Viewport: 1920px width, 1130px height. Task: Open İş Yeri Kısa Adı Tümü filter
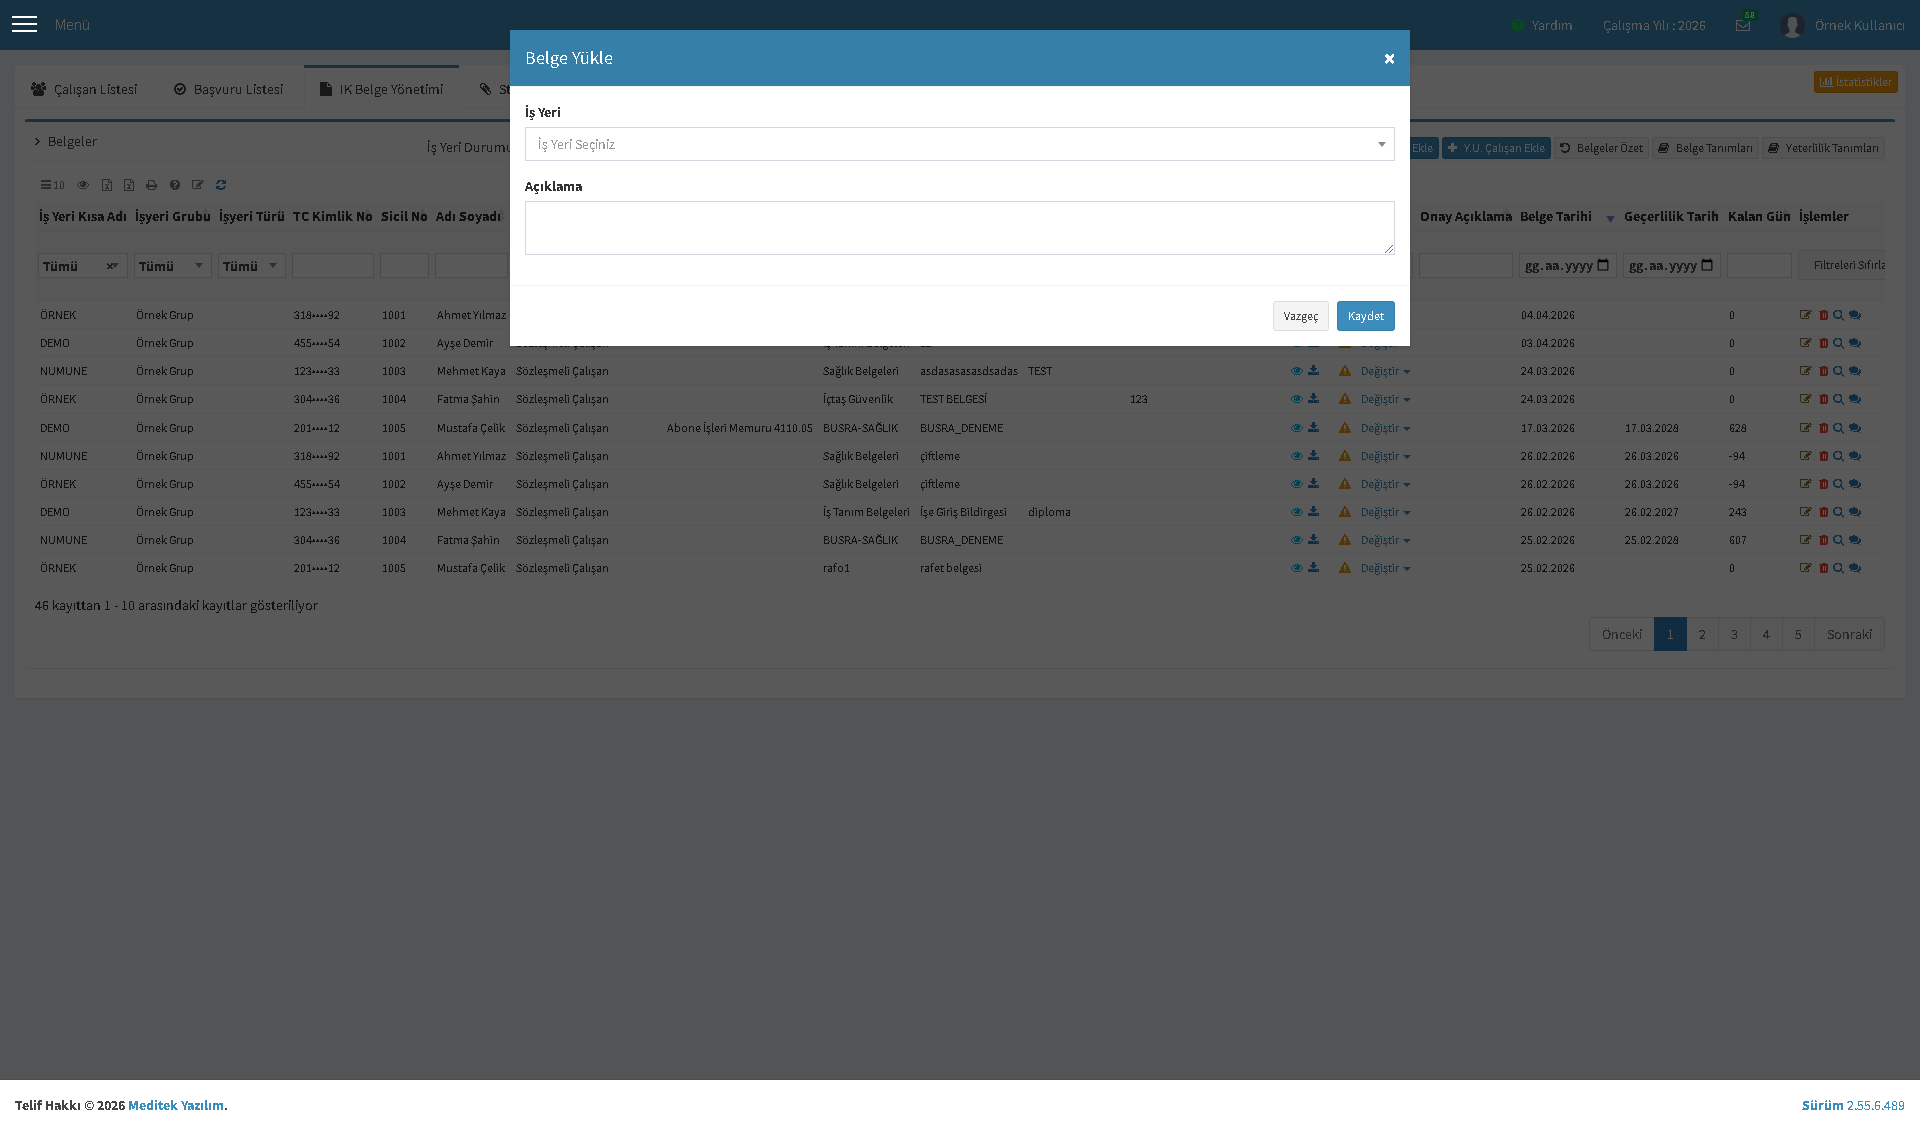(82, 266)
